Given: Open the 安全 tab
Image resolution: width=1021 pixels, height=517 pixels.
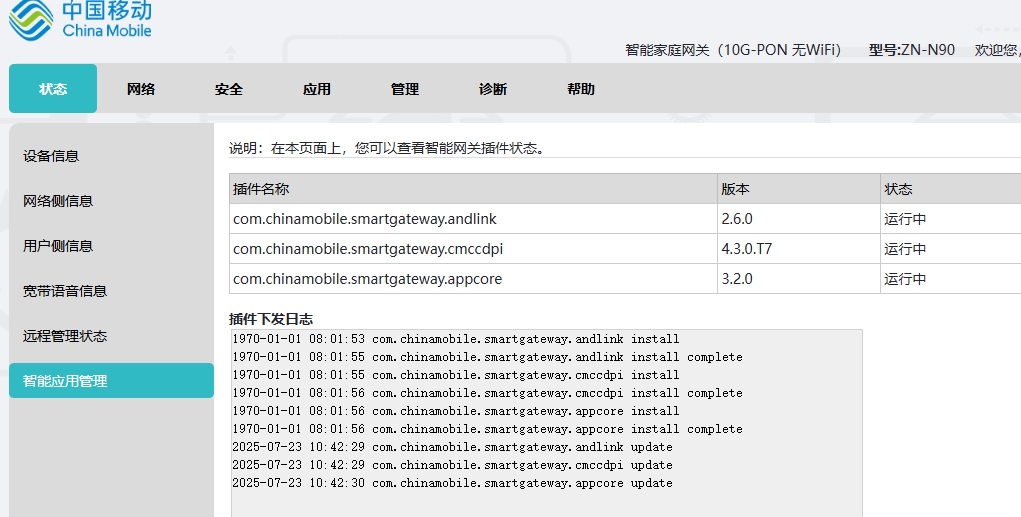Looking at the screenshot, I should pyautogui.click(x=229, y=89).
